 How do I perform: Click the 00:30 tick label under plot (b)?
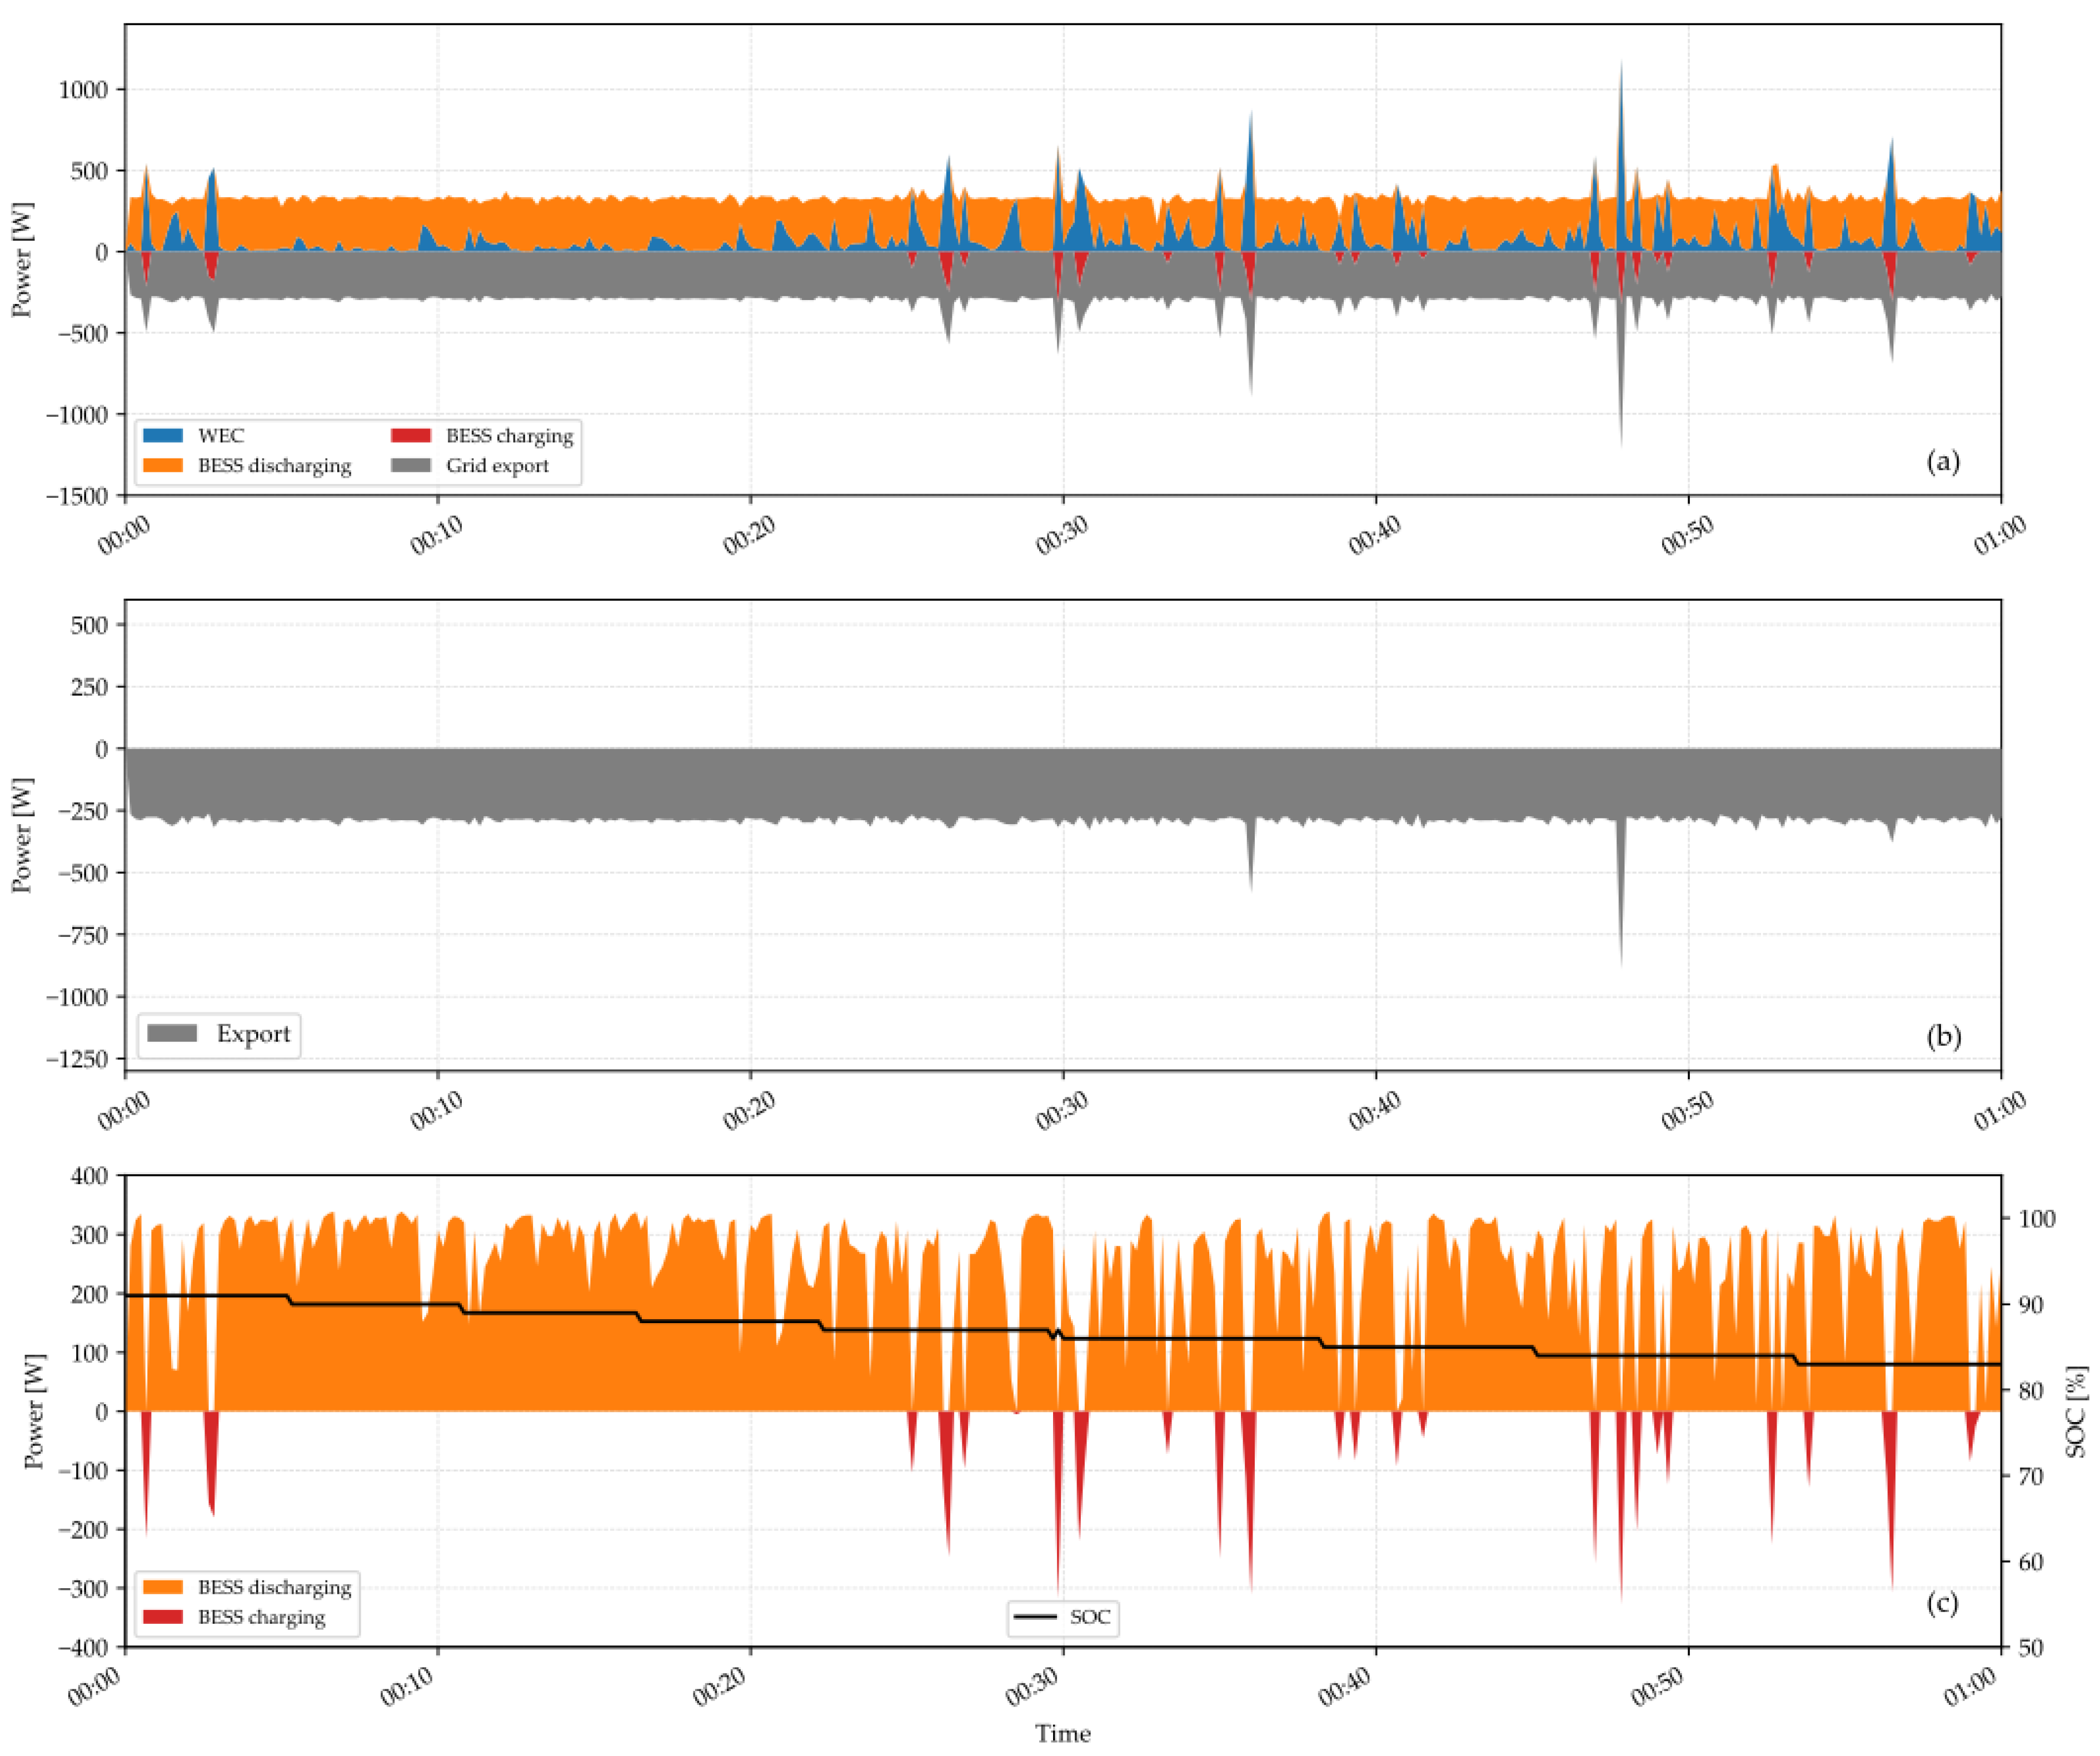pos(1061,1112)
